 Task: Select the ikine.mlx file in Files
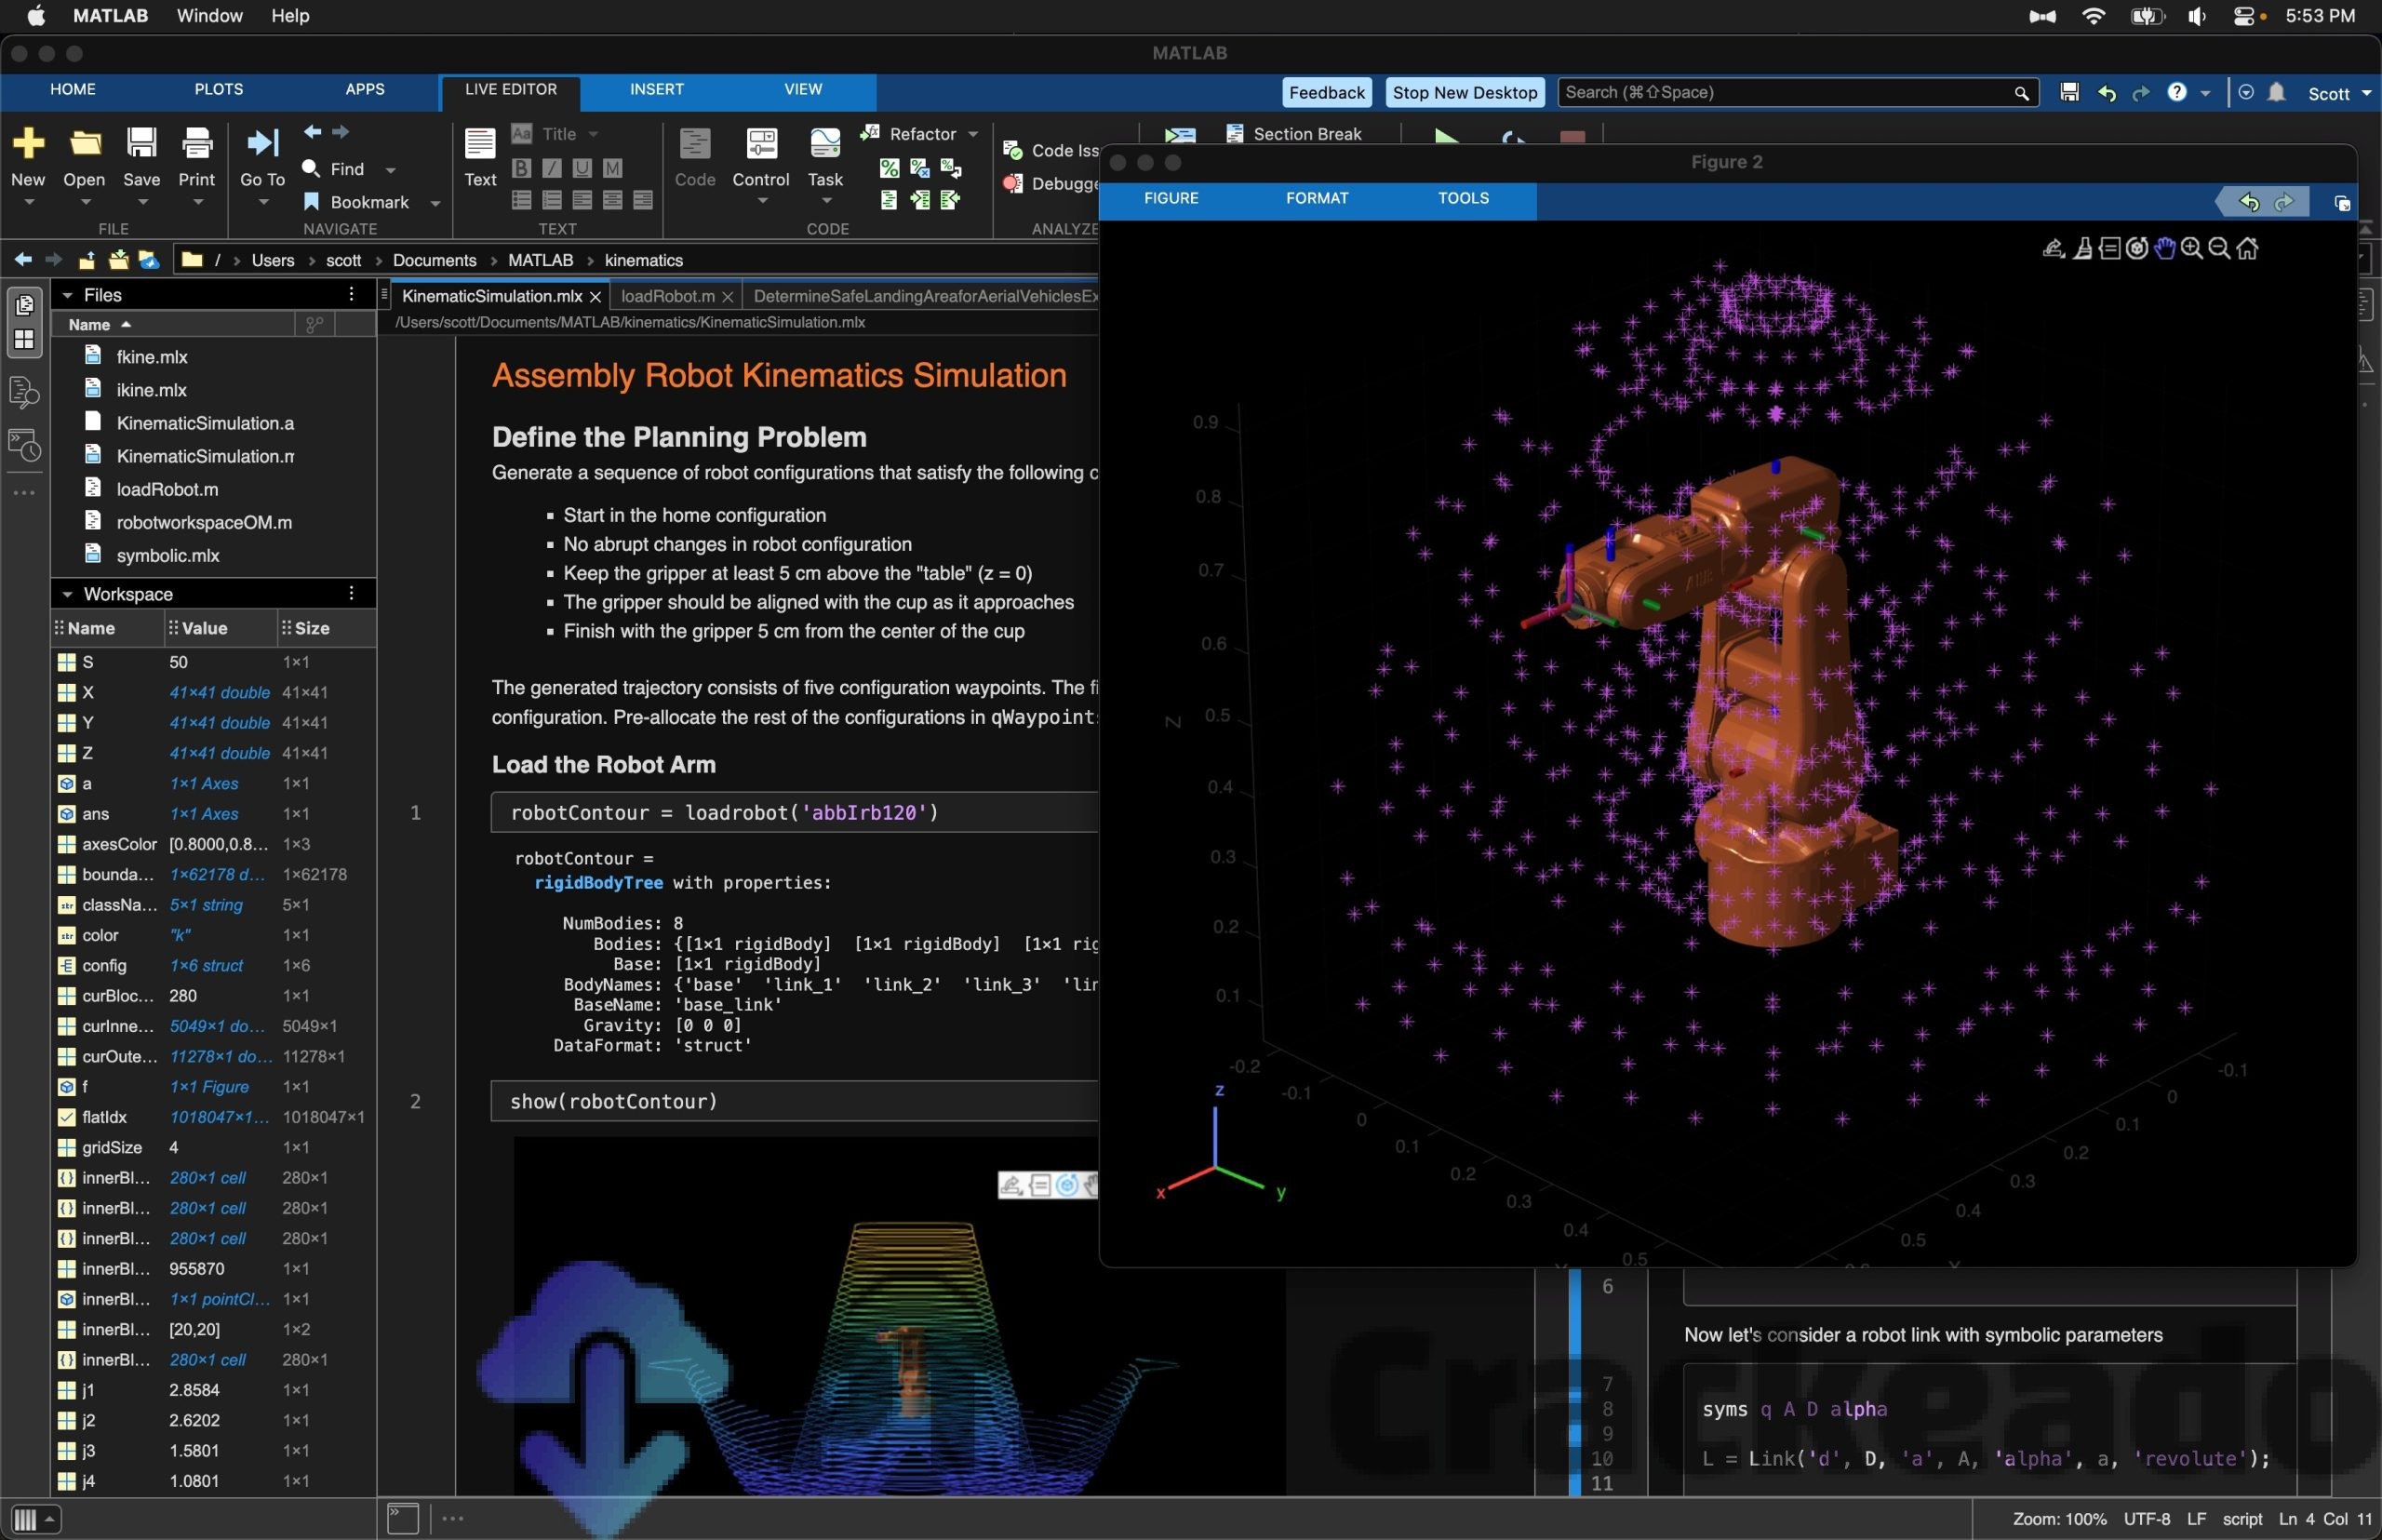pos(152,390)
